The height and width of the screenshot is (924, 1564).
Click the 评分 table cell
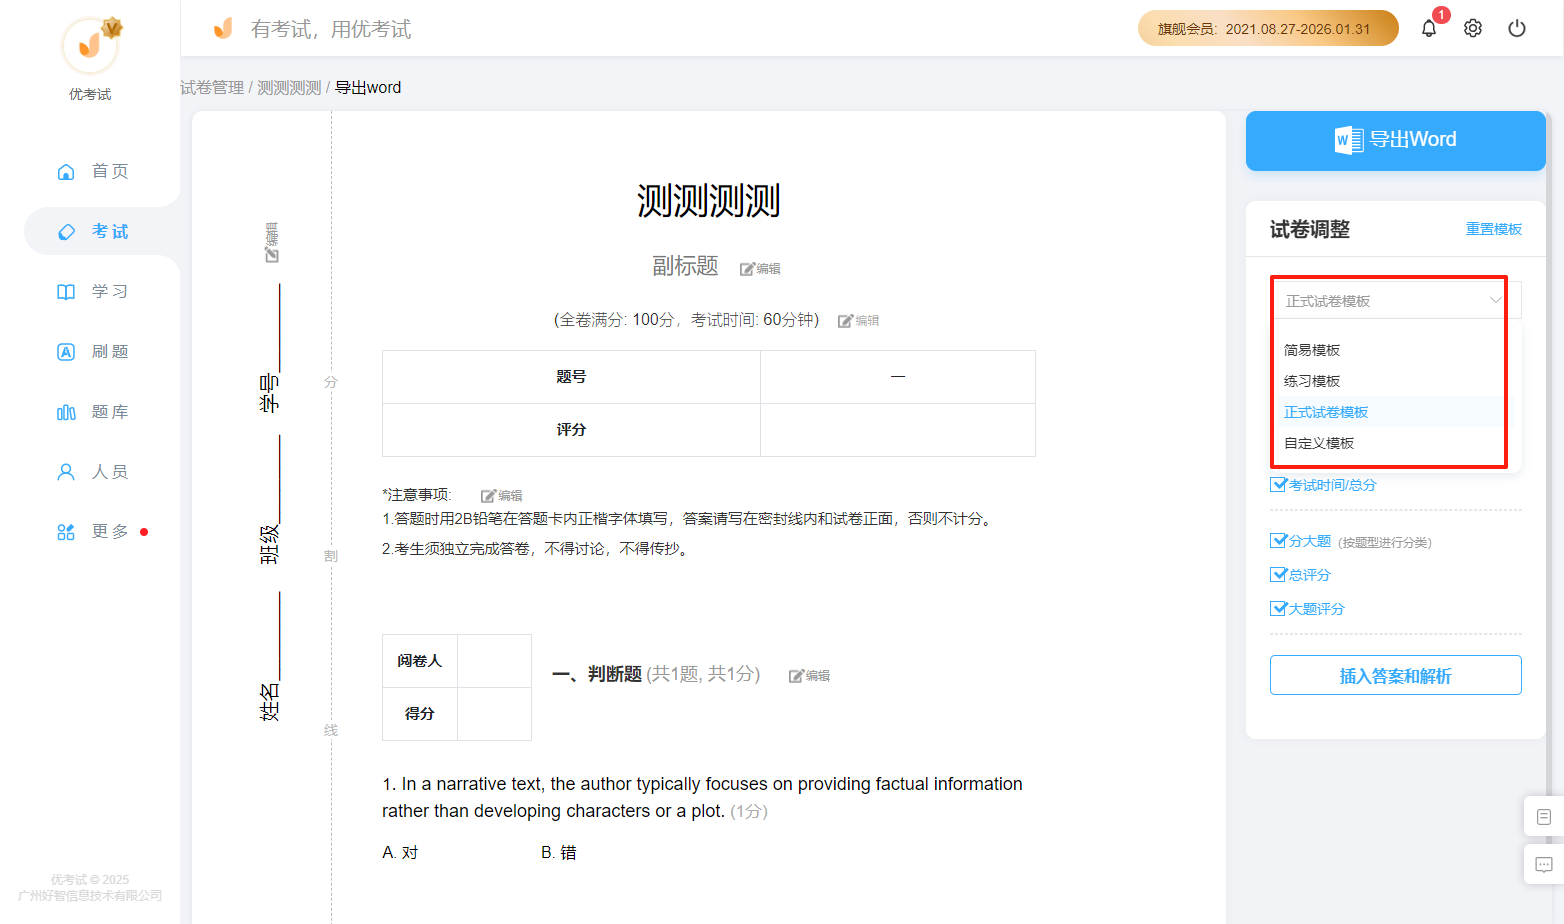[571, 430]
